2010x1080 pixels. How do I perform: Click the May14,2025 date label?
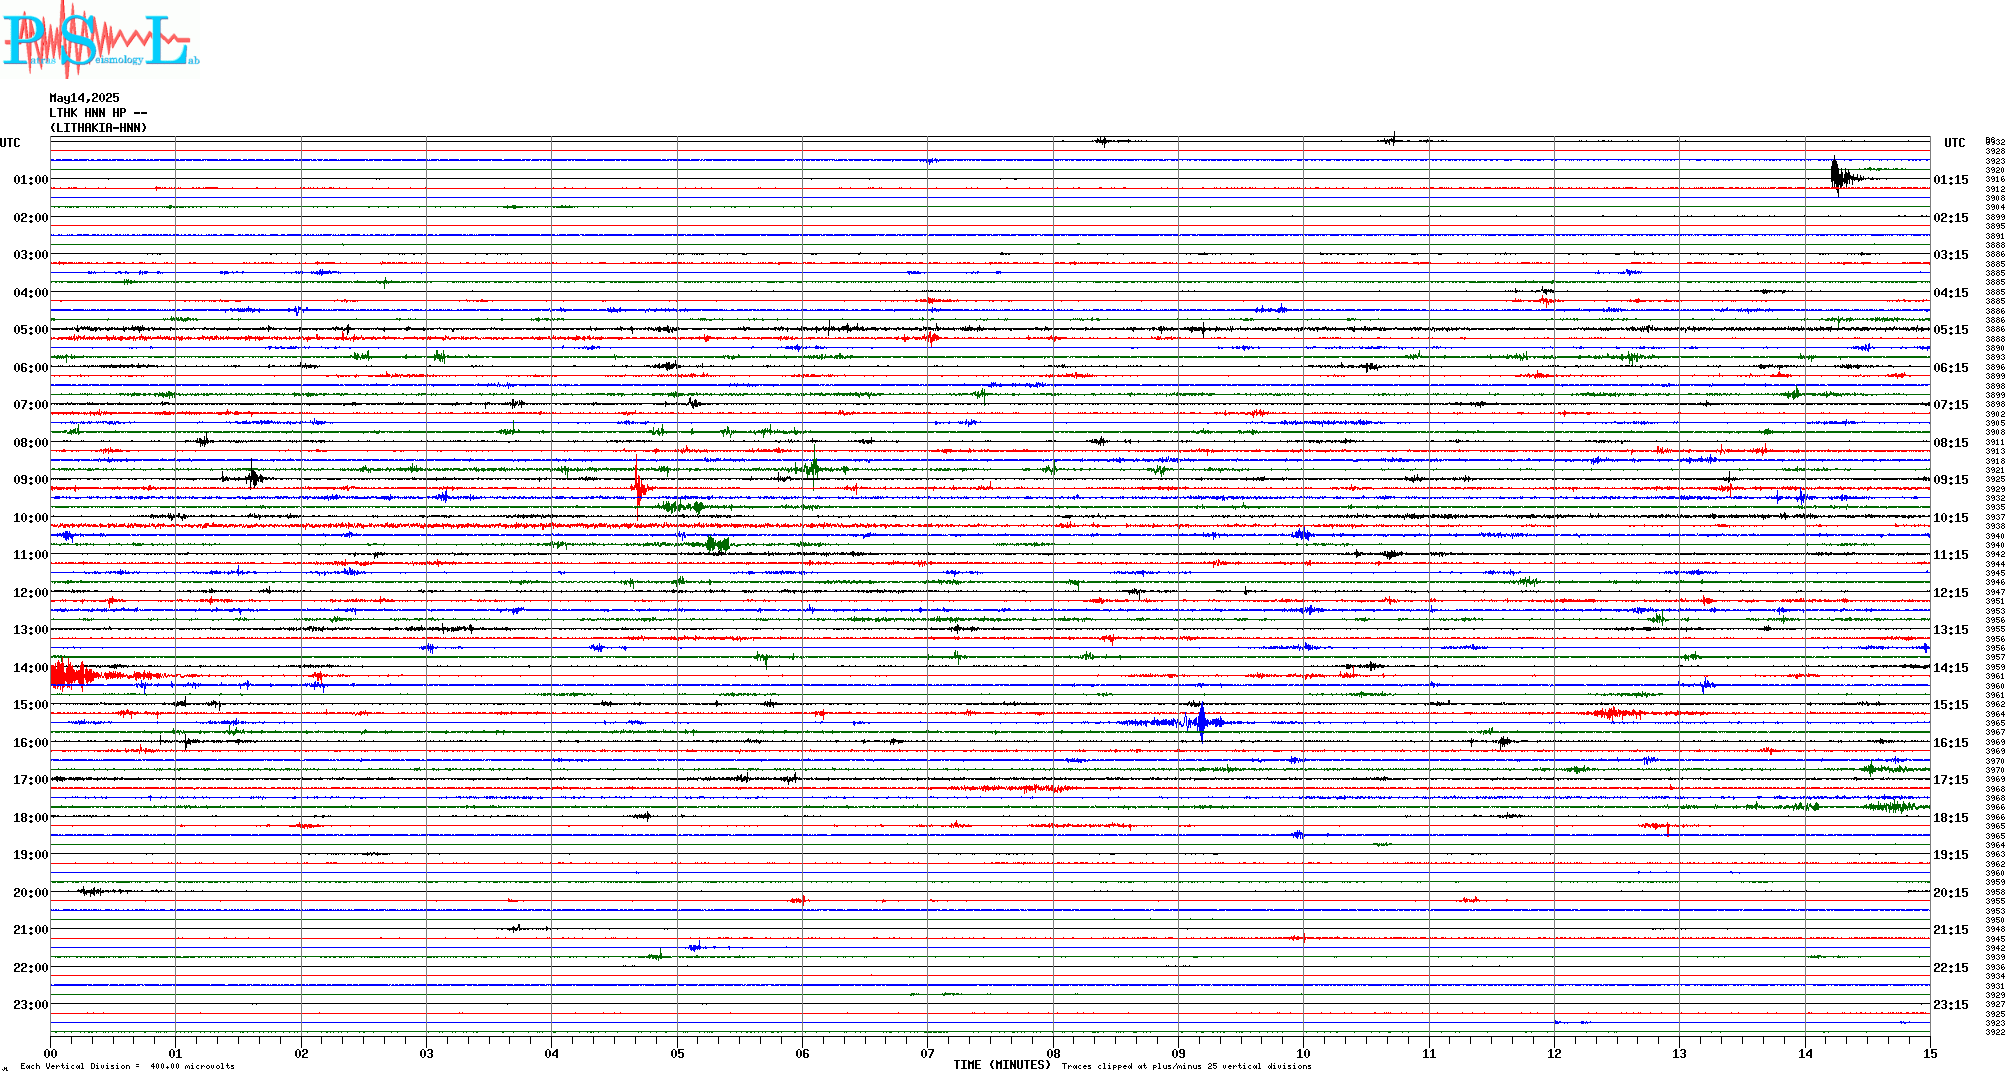pyautogui.click(x=84, y=98)
